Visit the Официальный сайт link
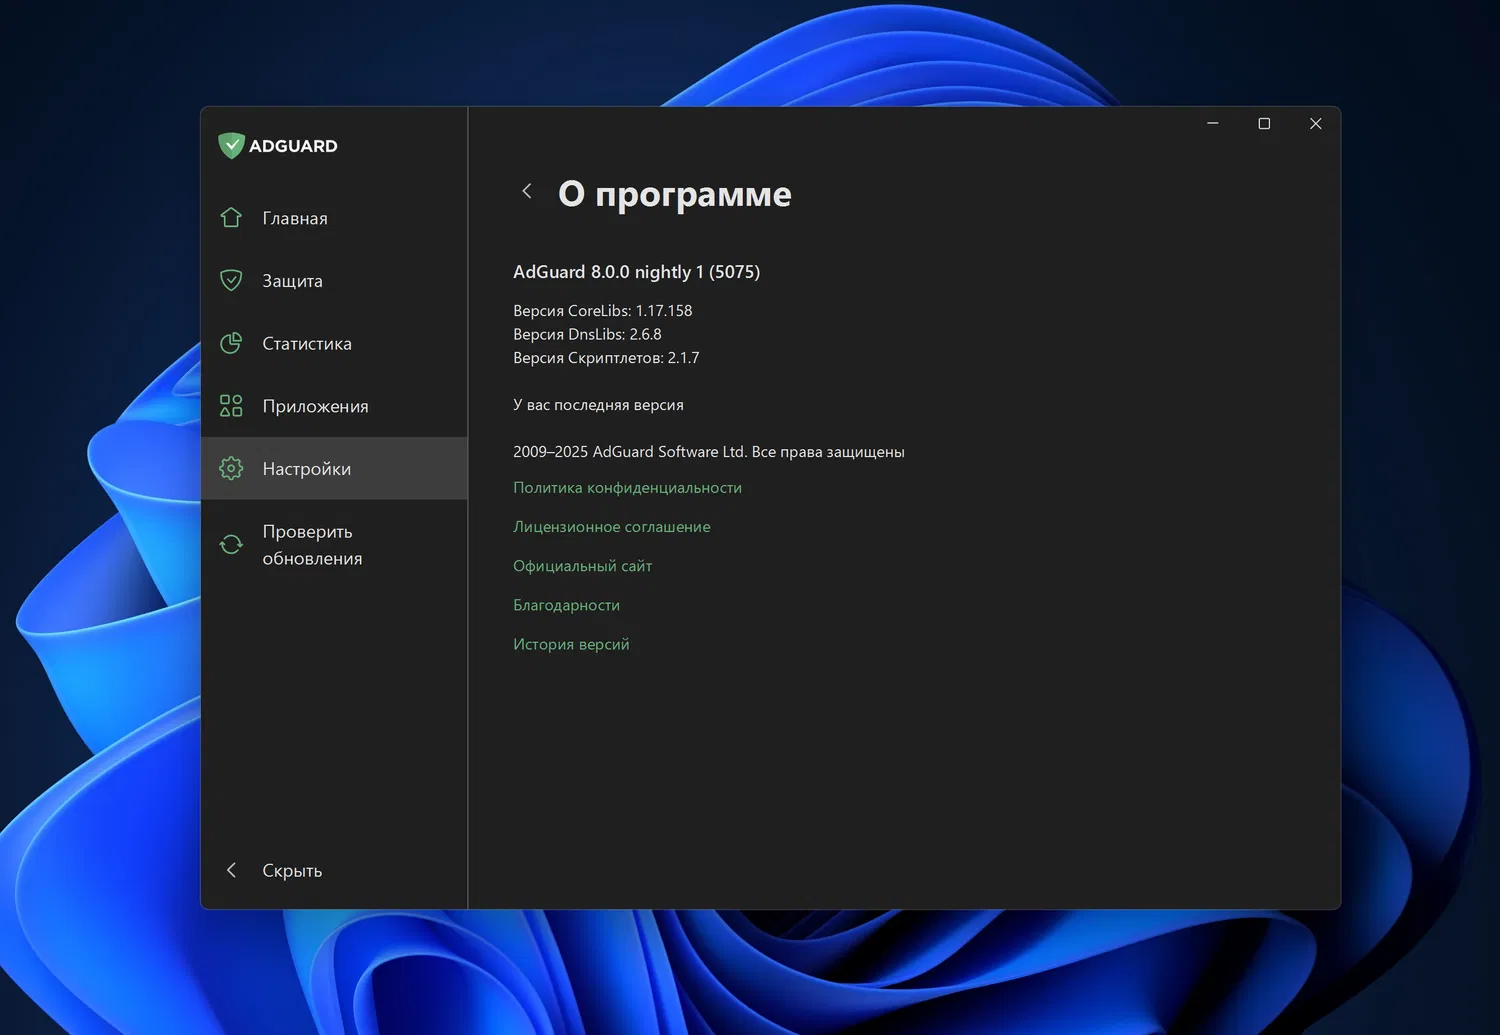The image size is (1500, 1035). click(582, 566)
